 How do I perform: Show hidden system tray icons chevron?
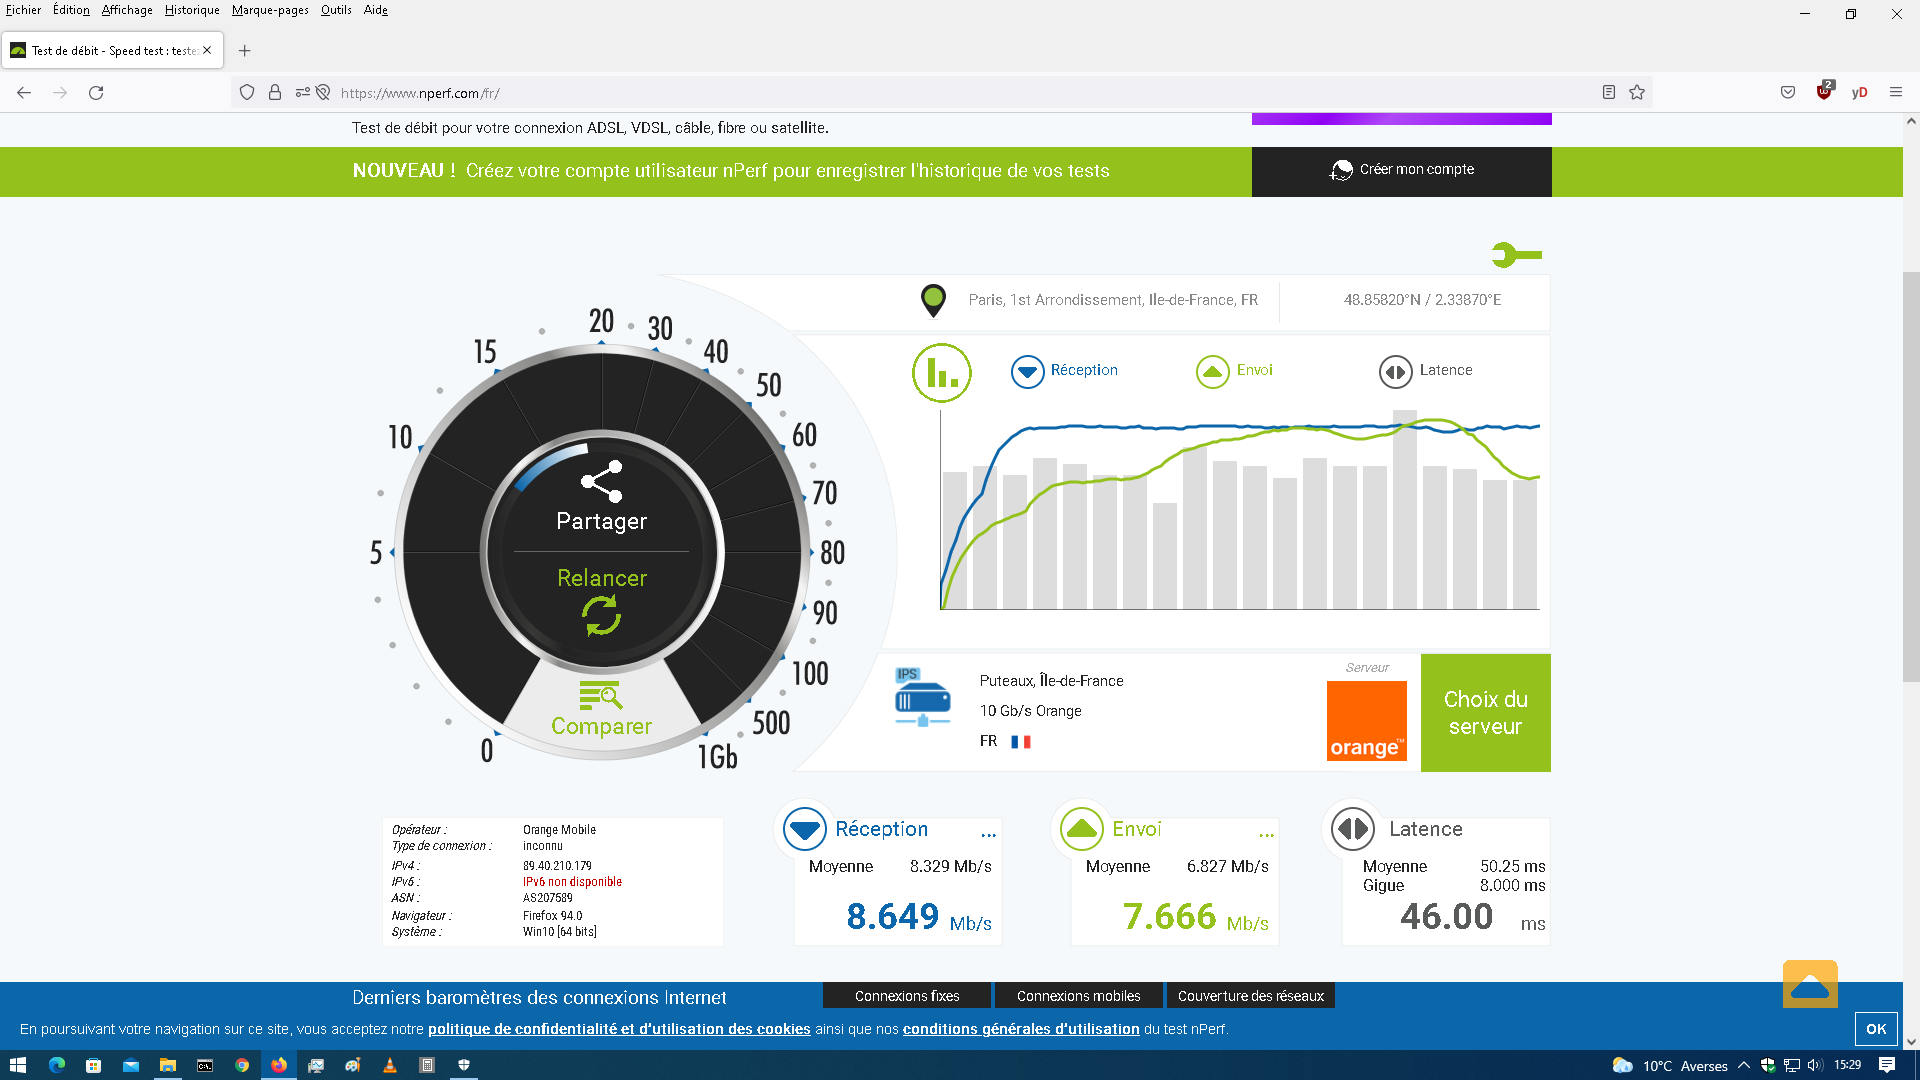pyautogui.click(x=1743, y=1066)
